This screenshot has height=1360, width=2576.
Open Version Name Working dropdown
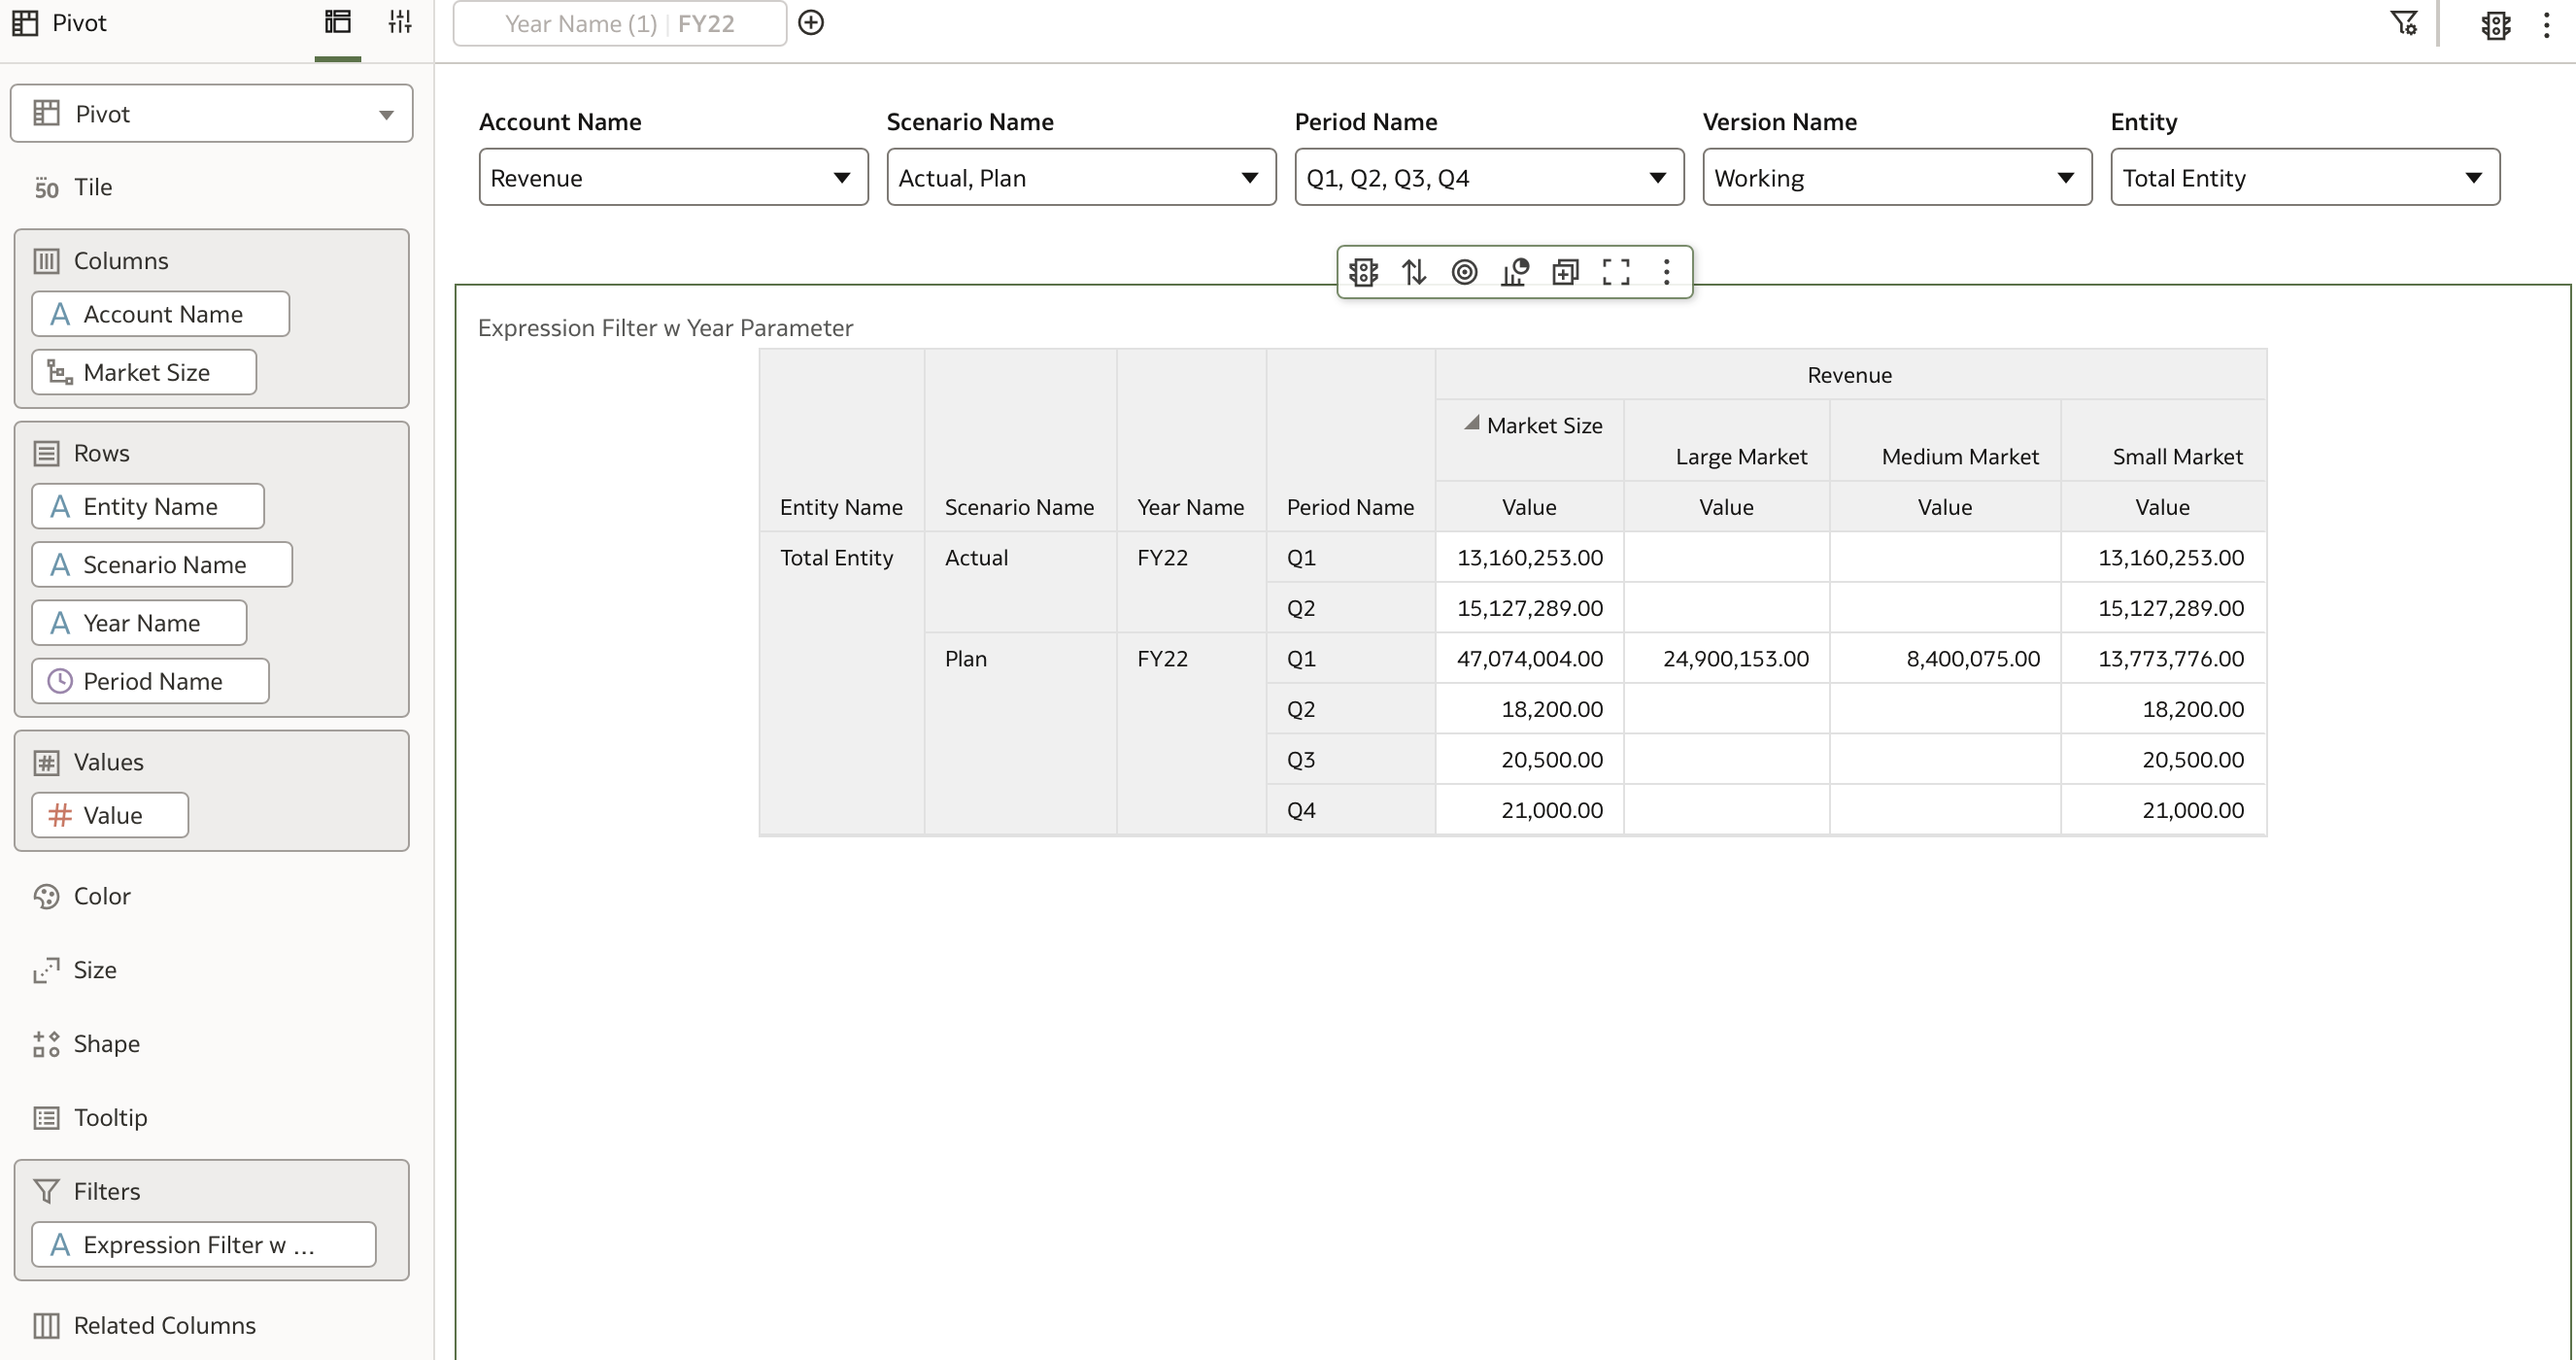tap(1897, 178)
